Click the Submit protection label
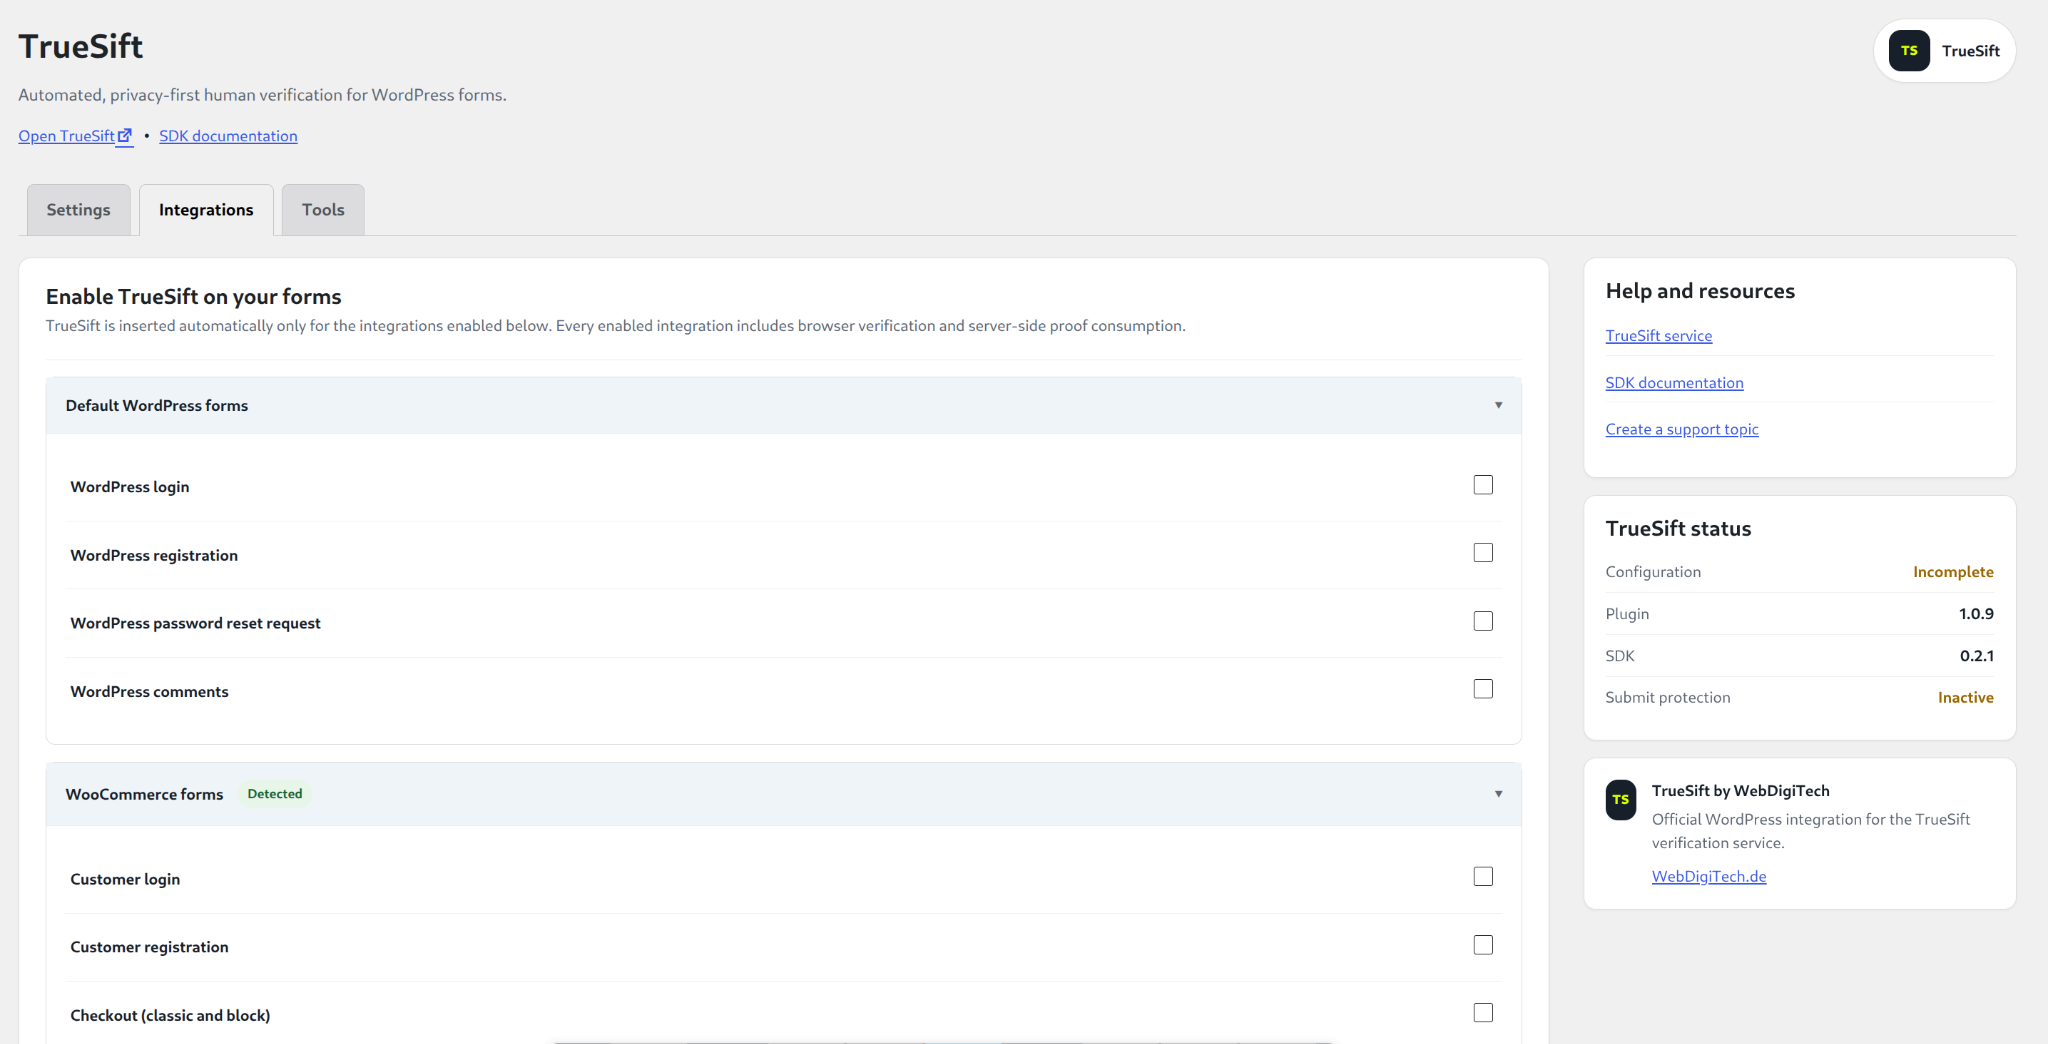This screenshot has width=2048, height=1044. (1668, 698)
